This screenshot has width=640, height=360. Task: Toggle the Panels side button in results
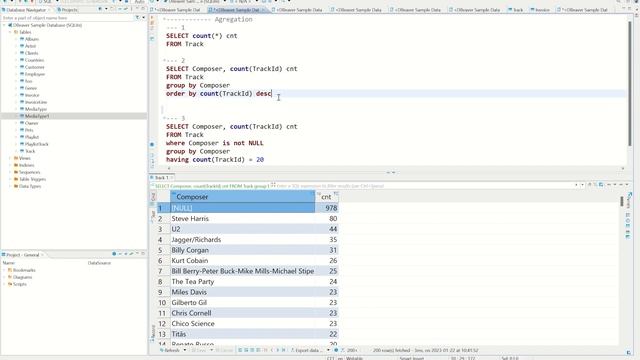629,201
